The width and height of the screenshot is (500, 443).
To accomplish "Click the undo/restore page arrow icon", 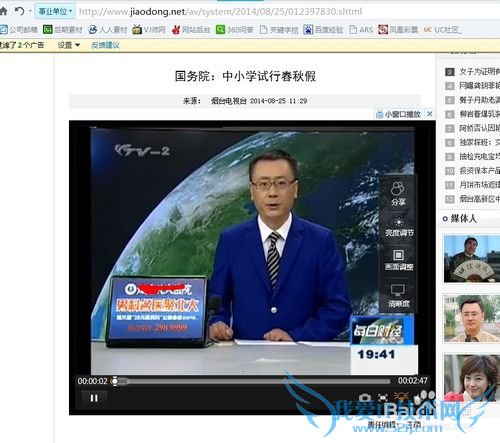I will (x=19, y=11).
